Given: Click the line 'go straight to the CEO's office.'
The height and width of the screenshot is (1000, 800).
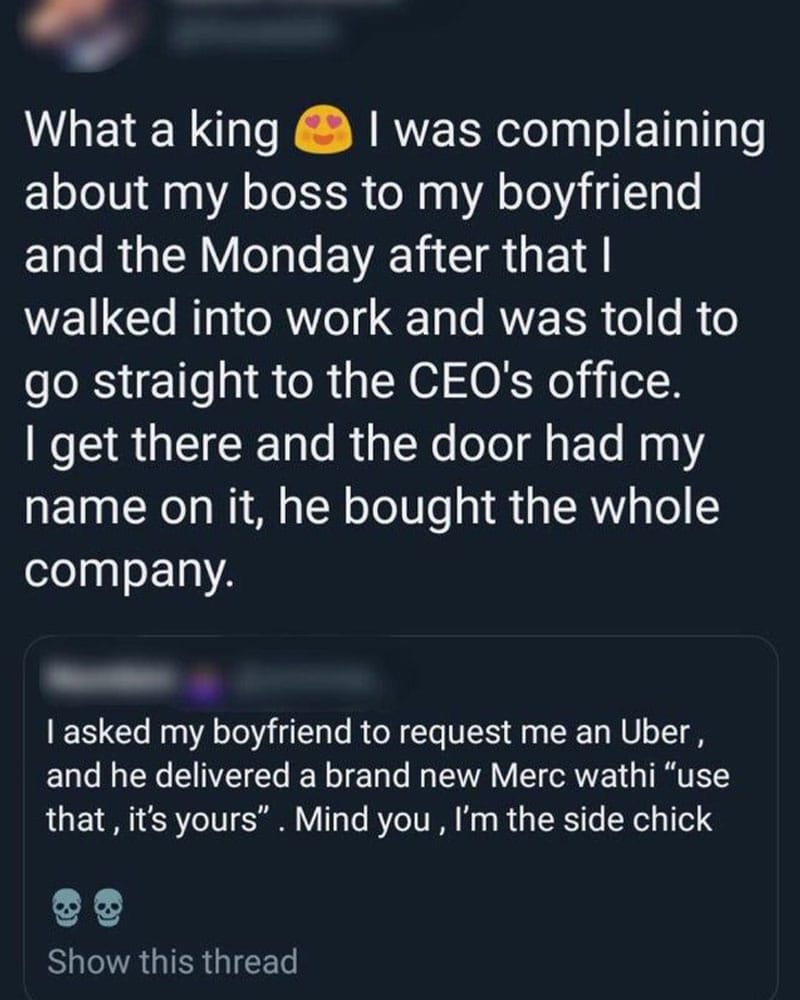Looking at the screenshot, I should click(350, 383).
